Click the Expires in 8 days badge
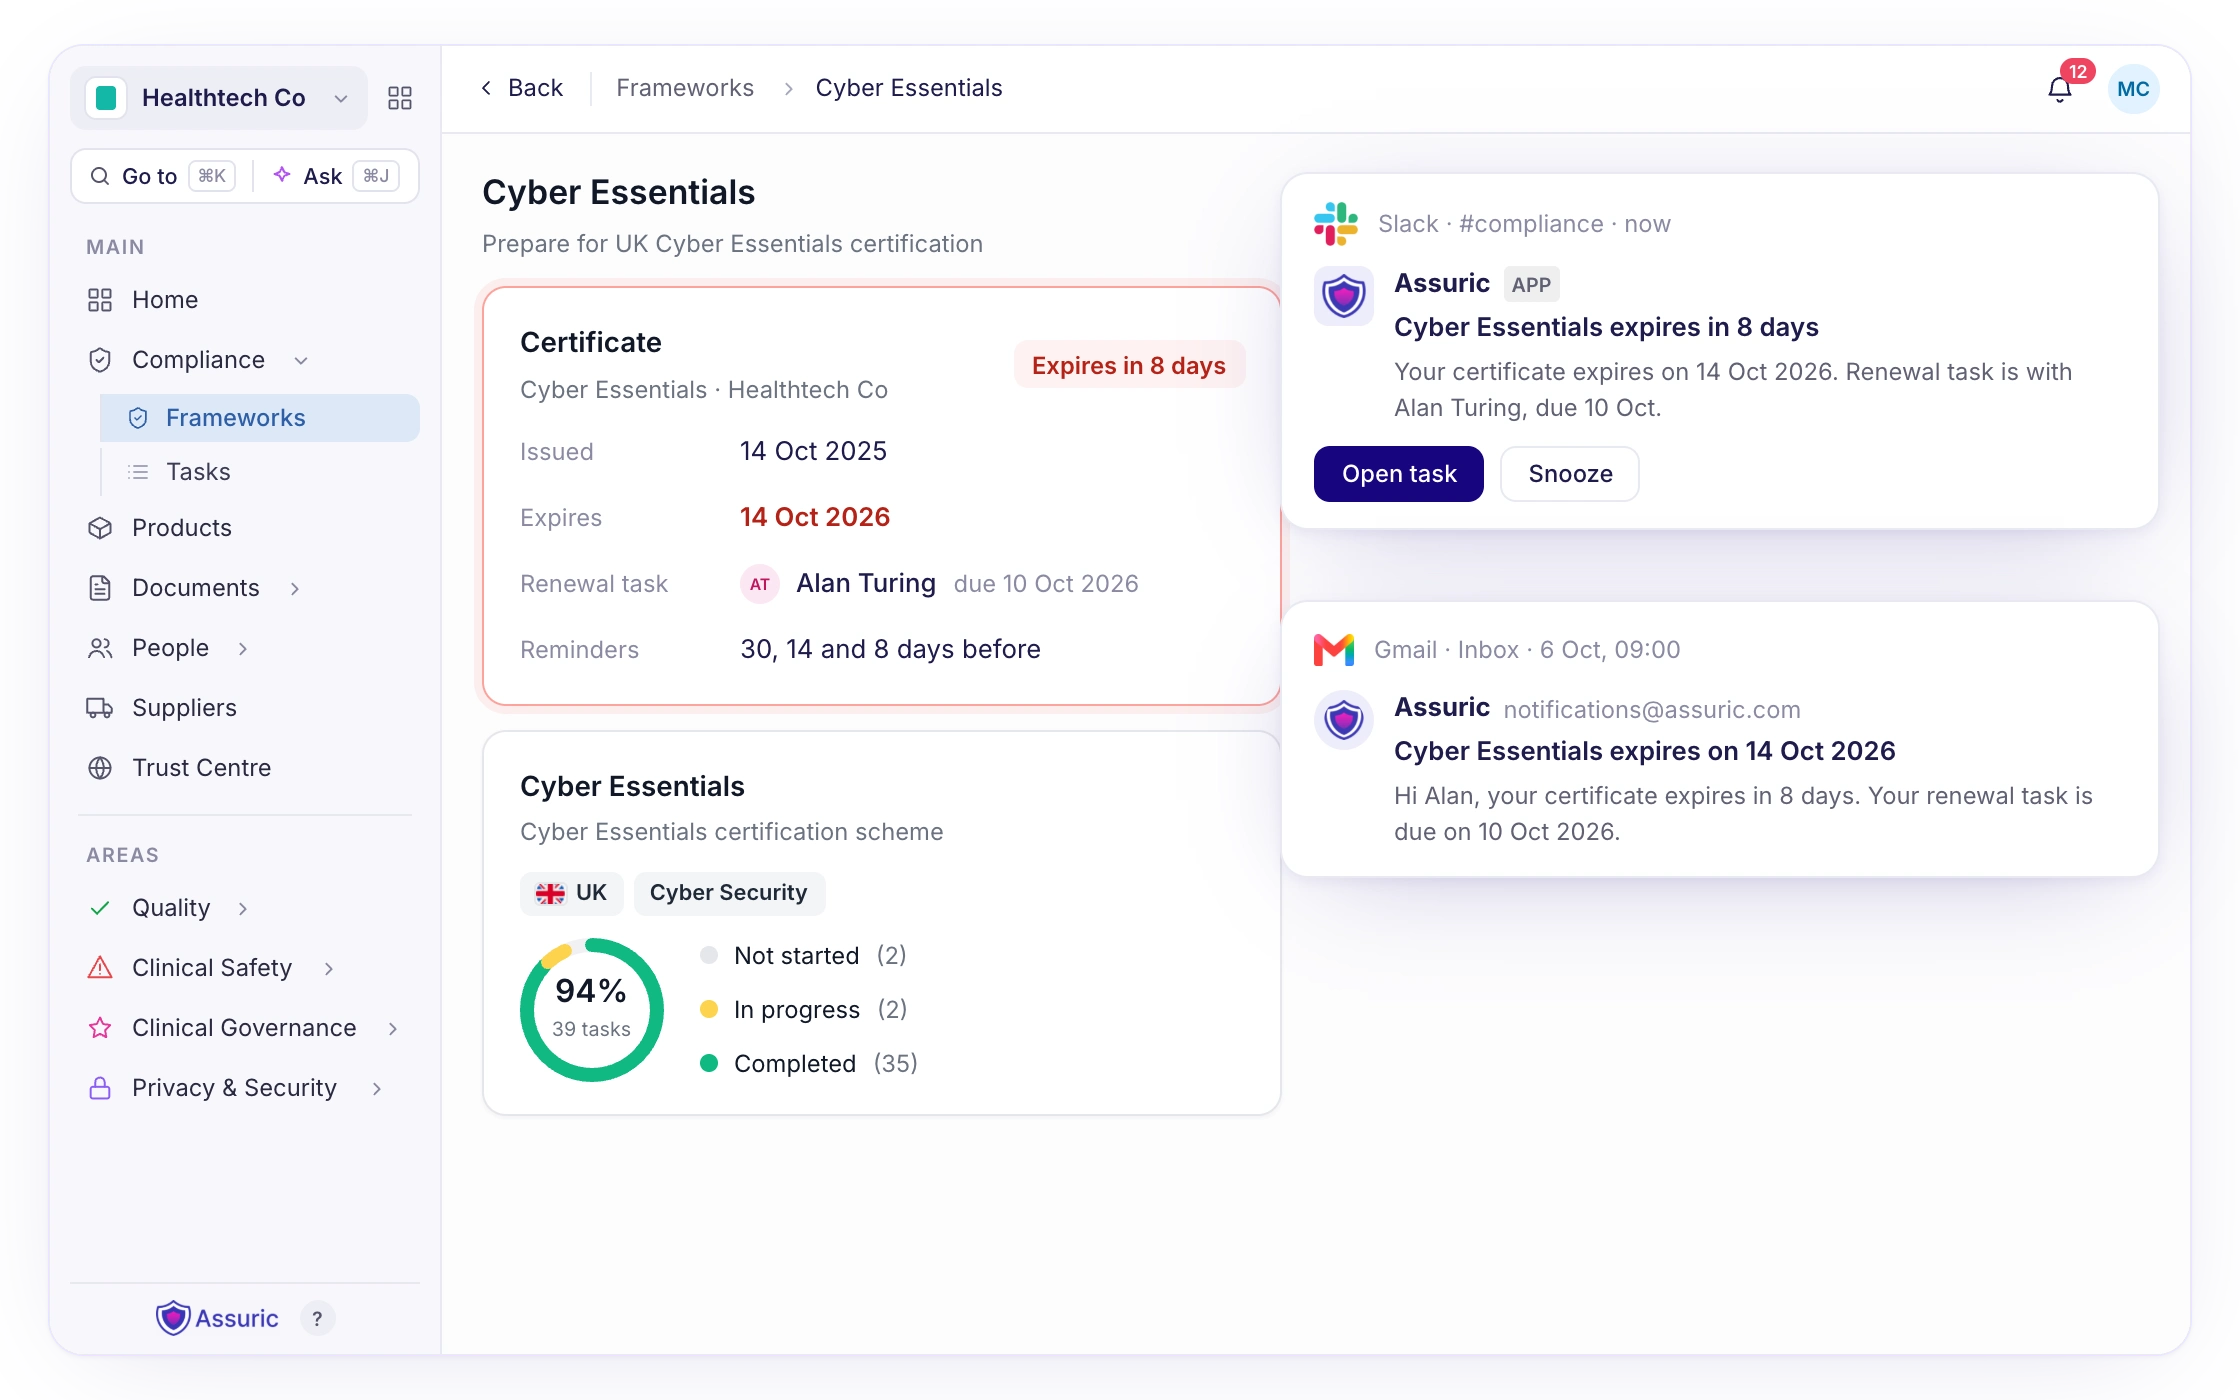 coord(1129,365)
